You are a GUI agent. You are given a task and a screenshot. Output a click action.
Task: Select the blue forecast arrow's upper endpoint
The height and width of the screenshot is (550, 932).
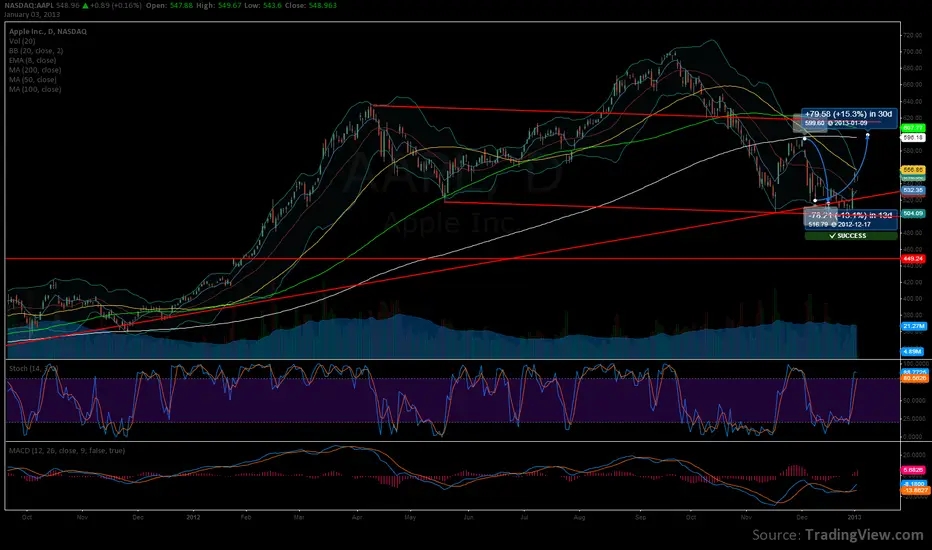868,136
